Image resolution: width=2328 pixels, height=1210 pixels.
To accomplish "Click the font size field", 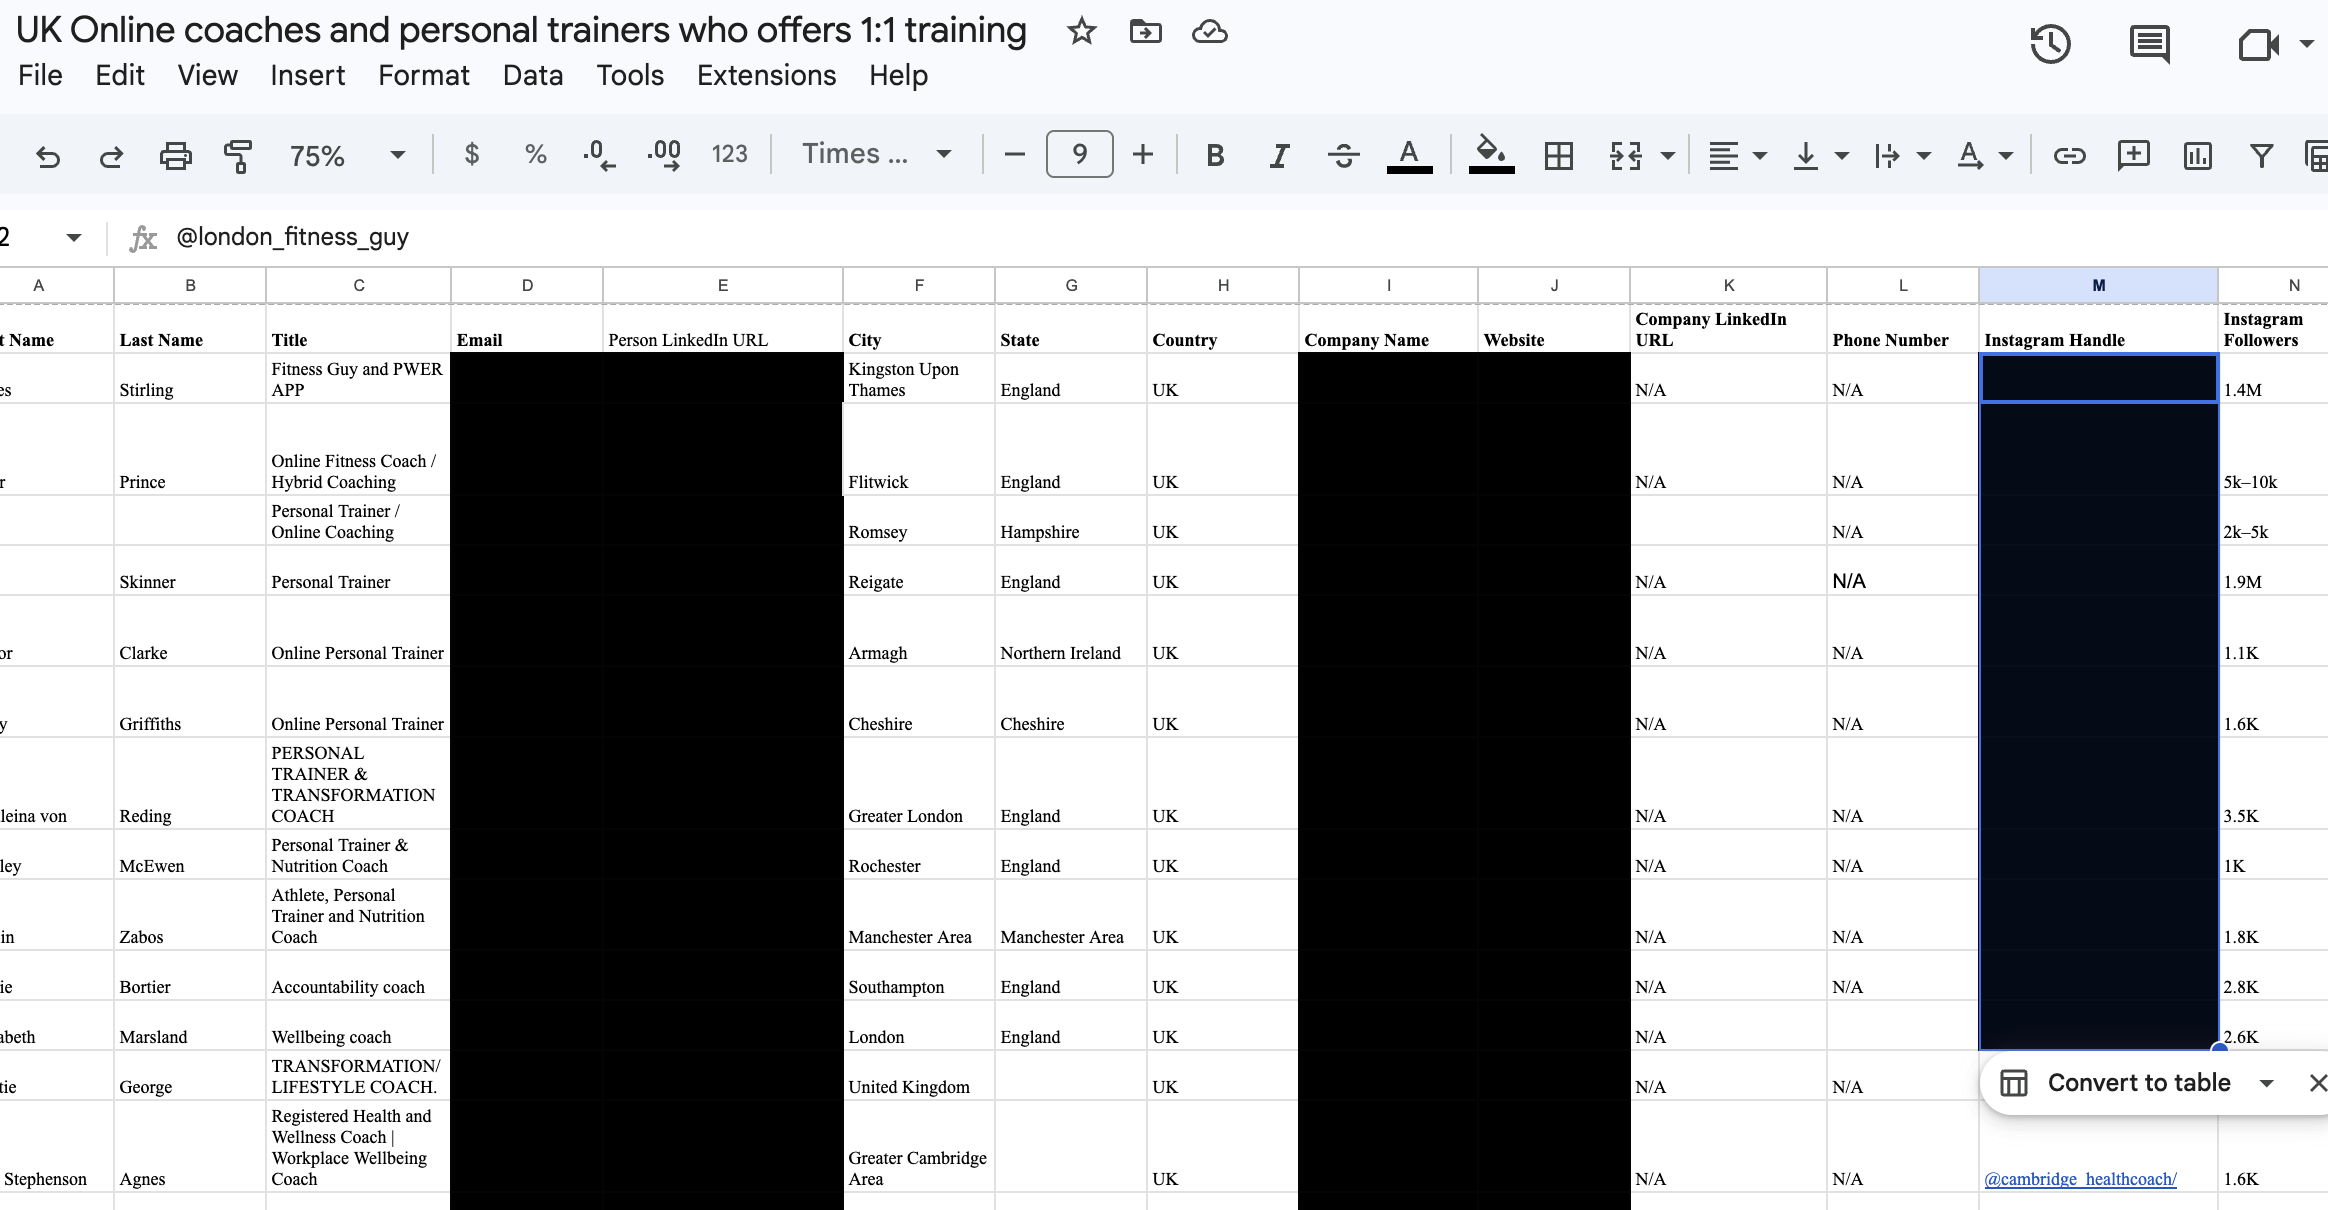I will pyautogui.click(x=1079, y=154).
